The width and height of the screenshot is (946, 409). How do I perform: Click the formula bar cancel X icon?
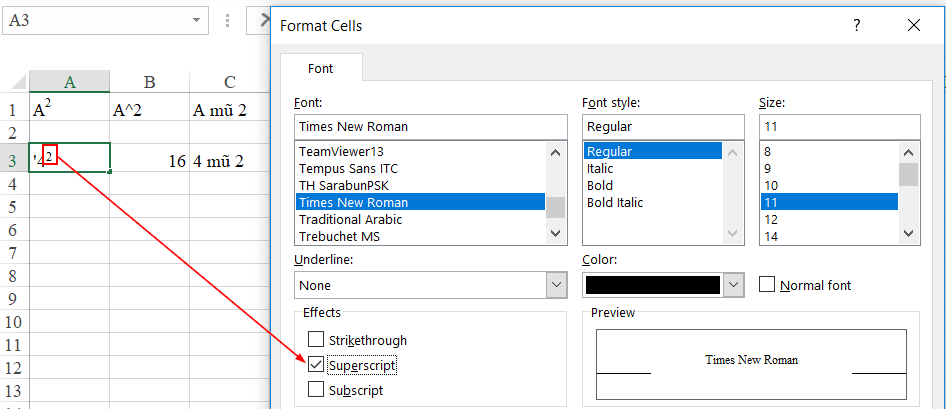265,20
